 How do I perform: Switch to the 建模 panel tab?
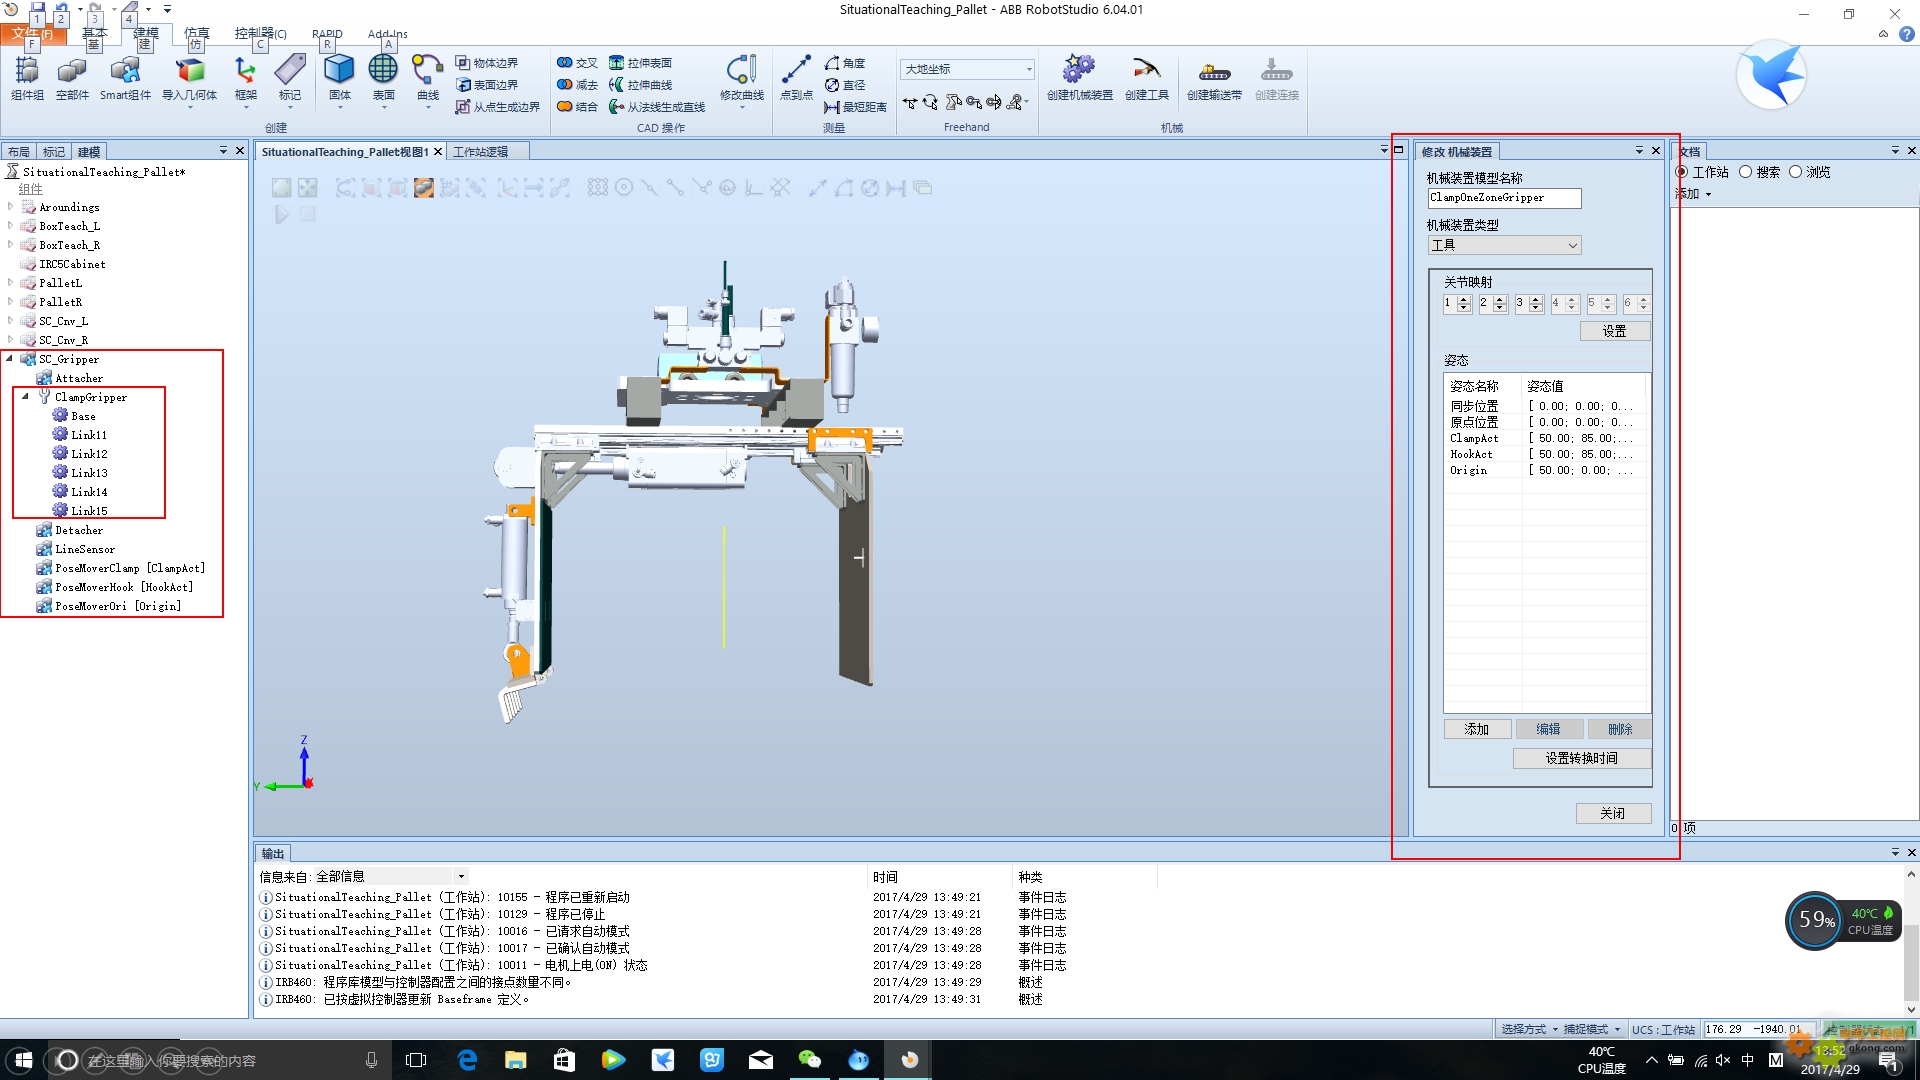pos(89,152)
